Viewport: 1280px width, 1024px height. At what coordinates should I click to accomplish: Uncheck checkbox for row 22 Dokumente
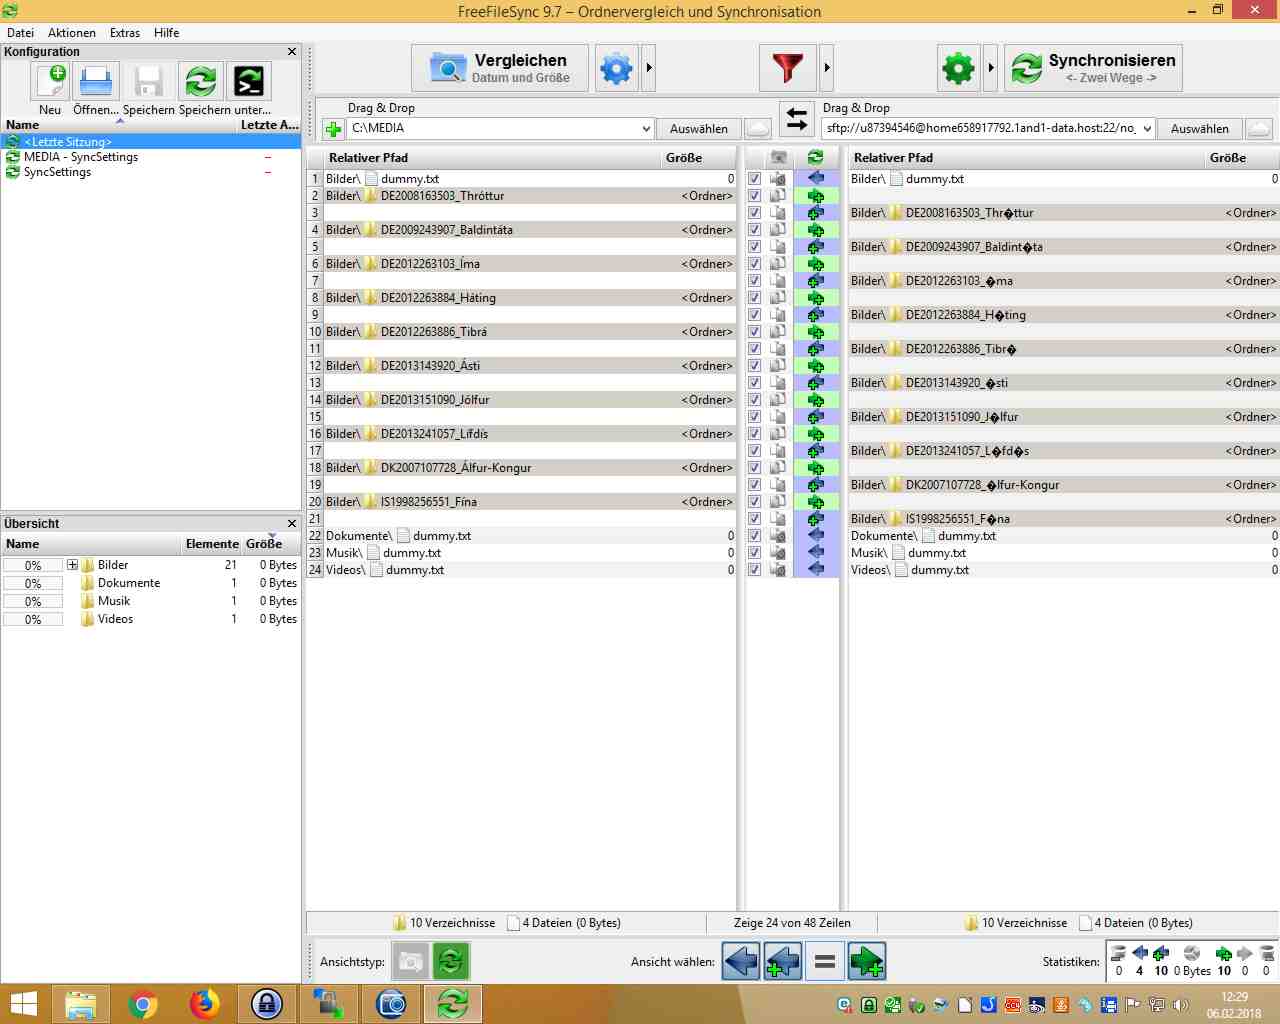pyautogui.click(x=755, y=536)
